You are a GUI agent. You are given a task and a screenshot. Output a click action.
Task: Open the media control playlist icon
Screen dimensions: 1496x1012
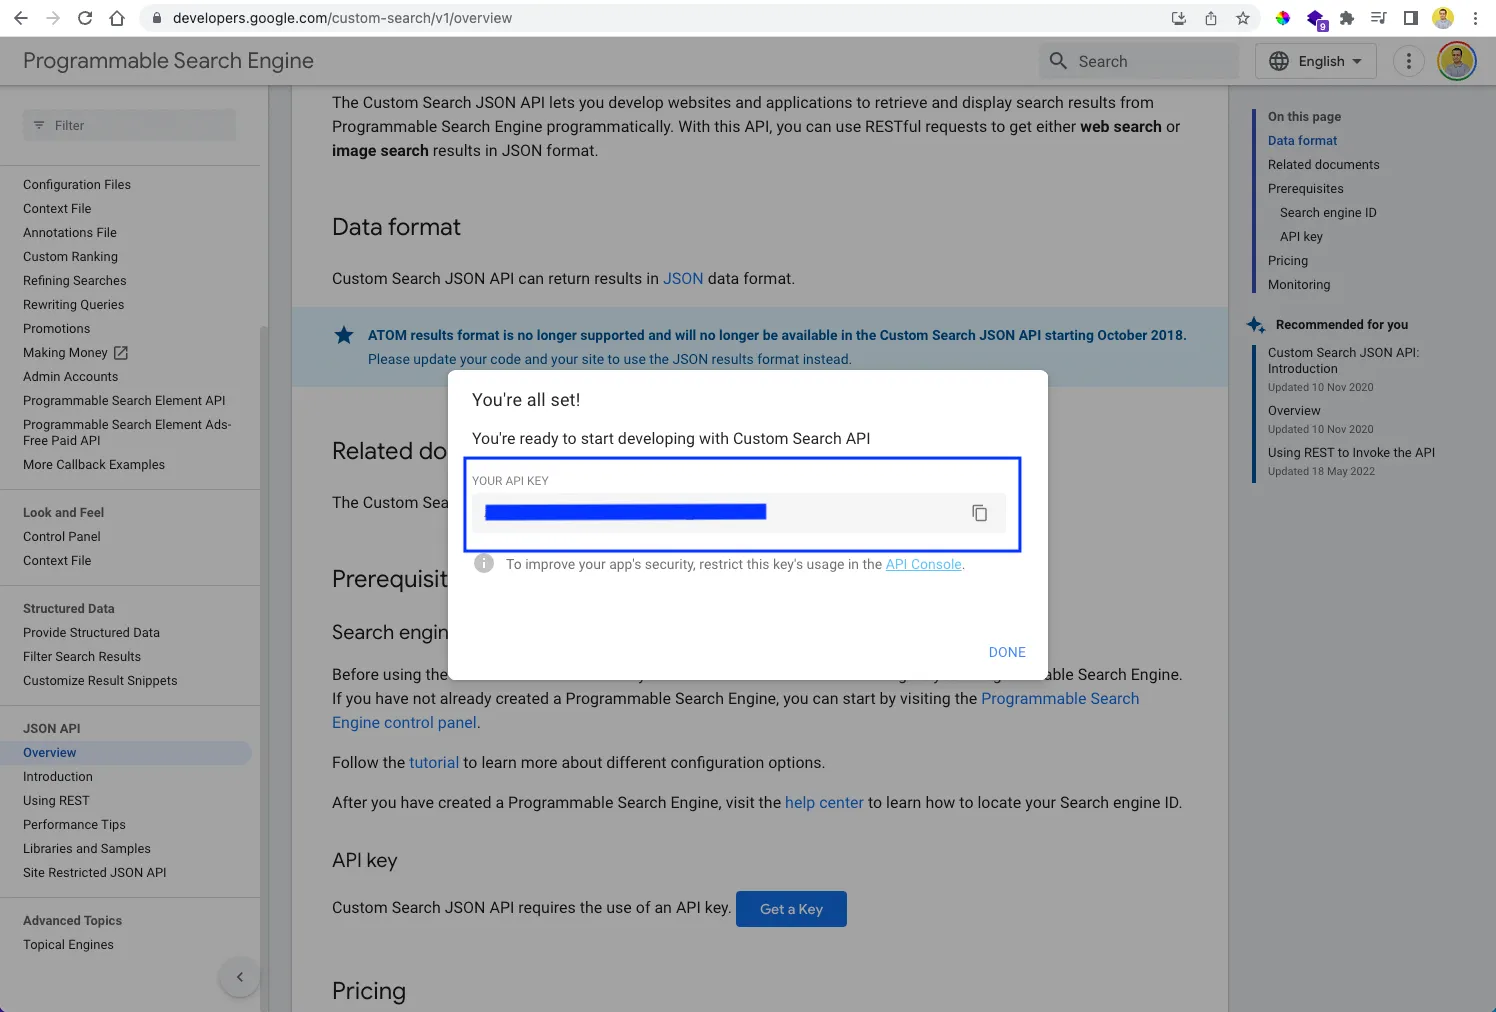[1378, 18]
